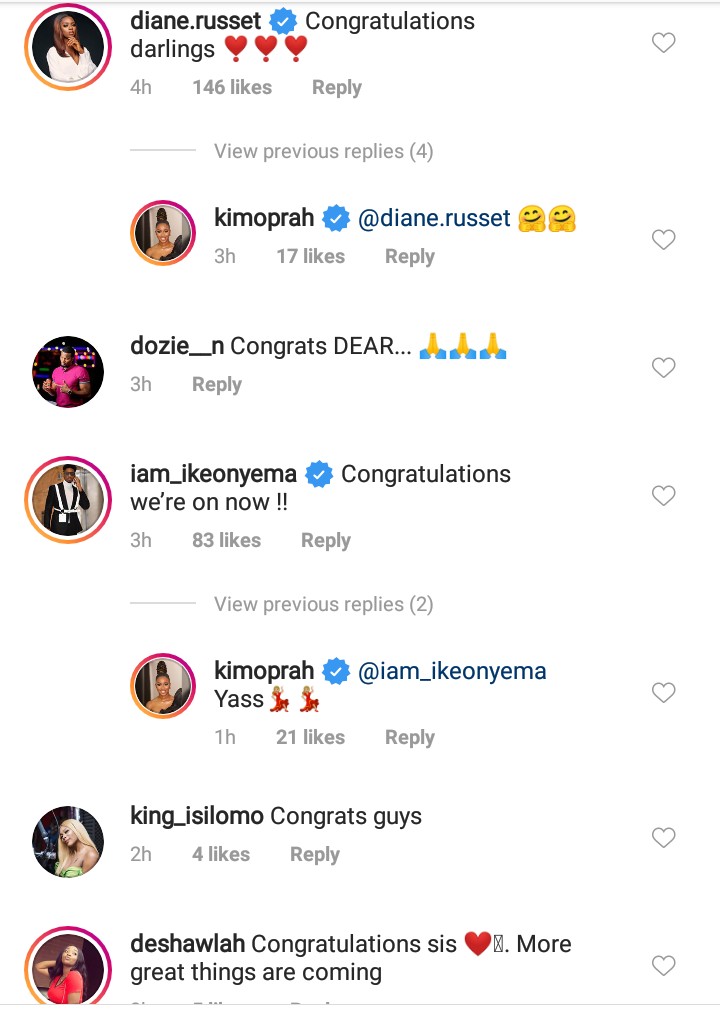Viewport: 720px width, 1015px height.
Task: Like kimoprah's reply to diane.russet
Action: (x=663, y=240)
